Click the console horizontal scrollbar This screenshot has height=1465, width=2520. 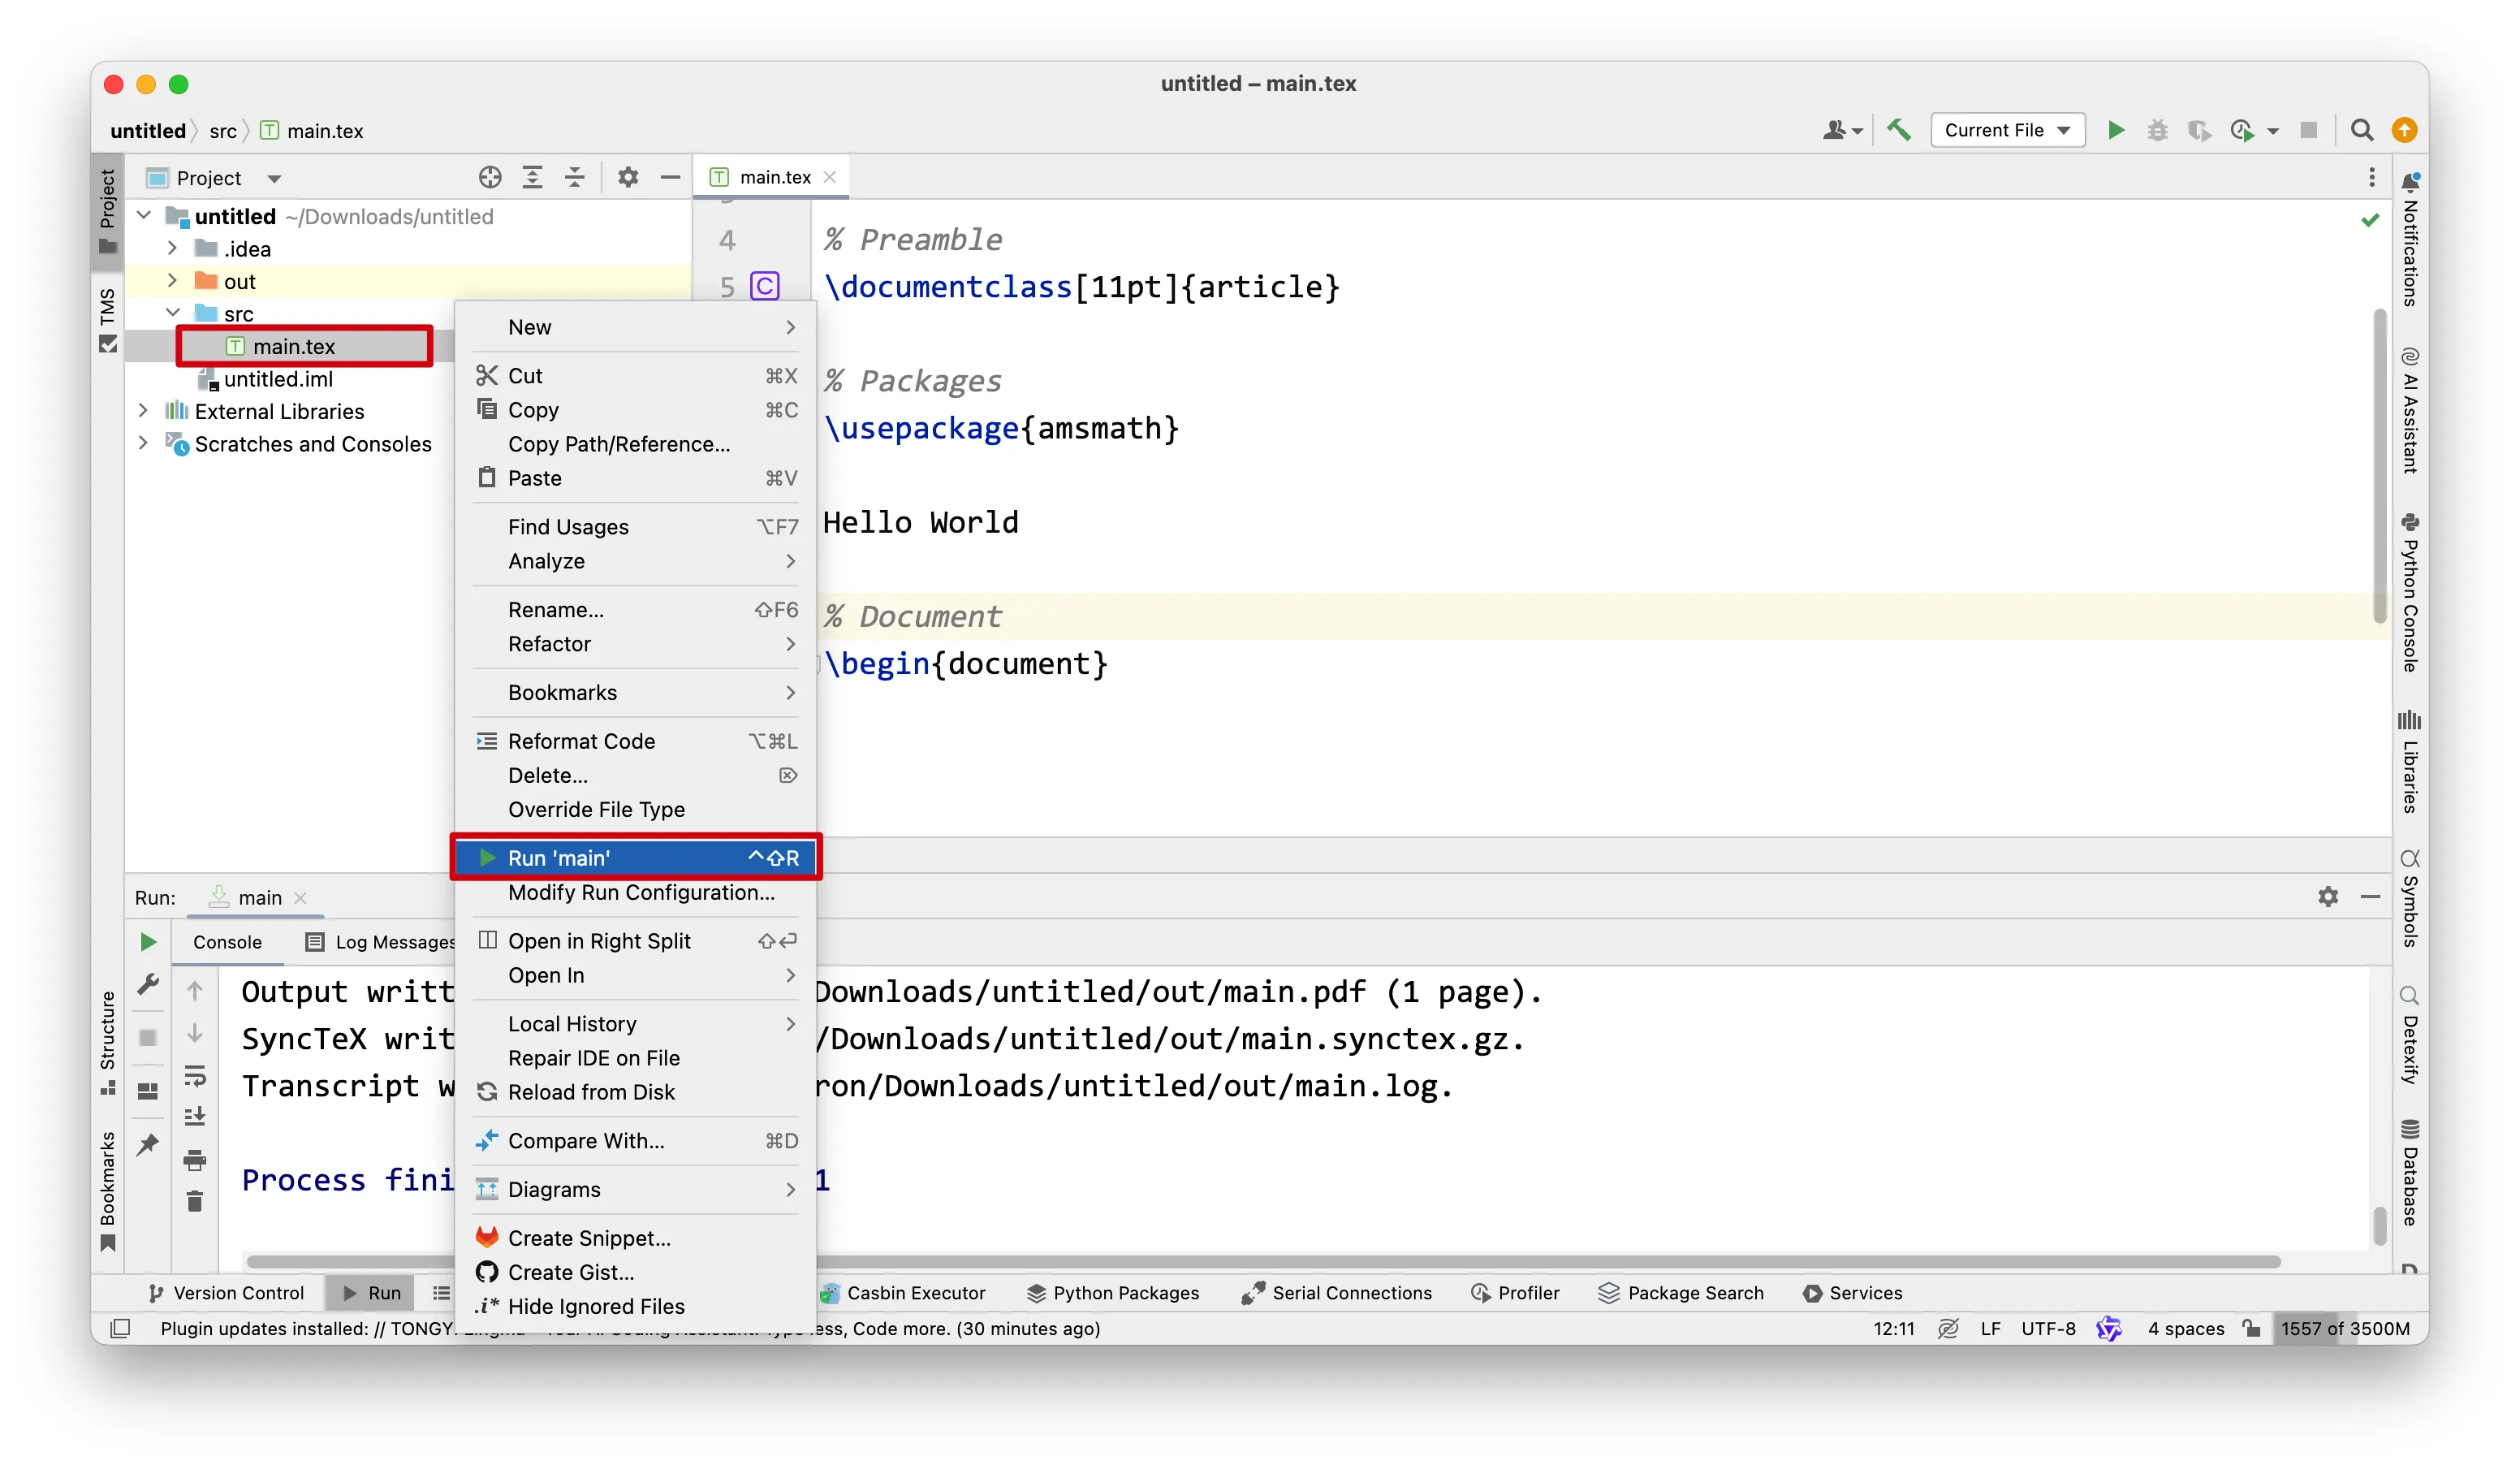click(x=1263, y=1261)
